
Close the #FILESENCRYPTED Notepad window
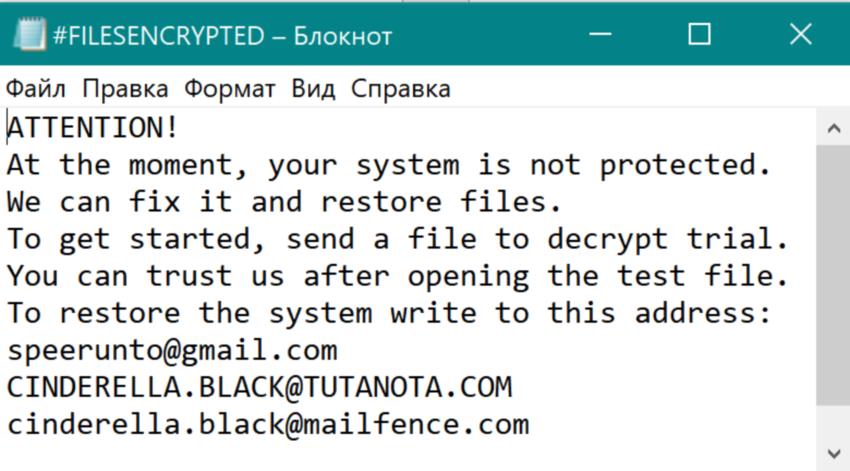800,35
